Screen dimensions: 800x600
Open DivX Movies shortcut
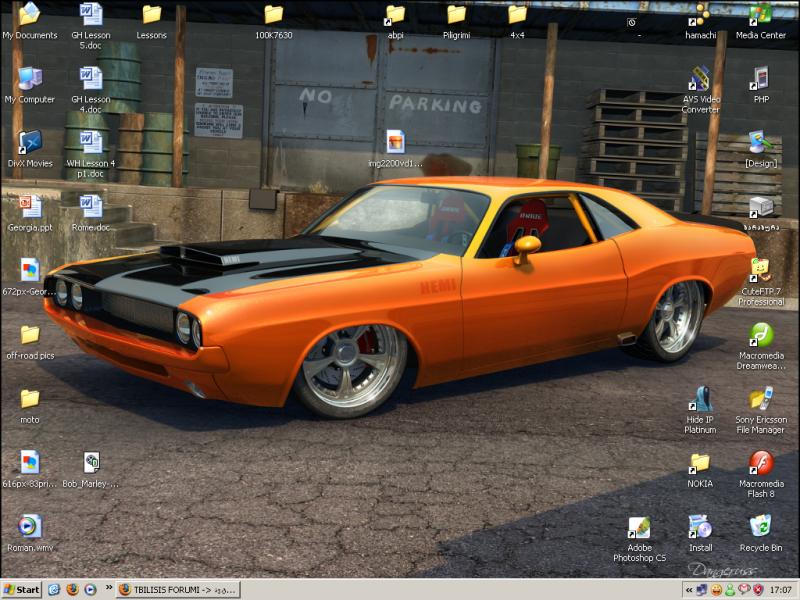(30, 149)
